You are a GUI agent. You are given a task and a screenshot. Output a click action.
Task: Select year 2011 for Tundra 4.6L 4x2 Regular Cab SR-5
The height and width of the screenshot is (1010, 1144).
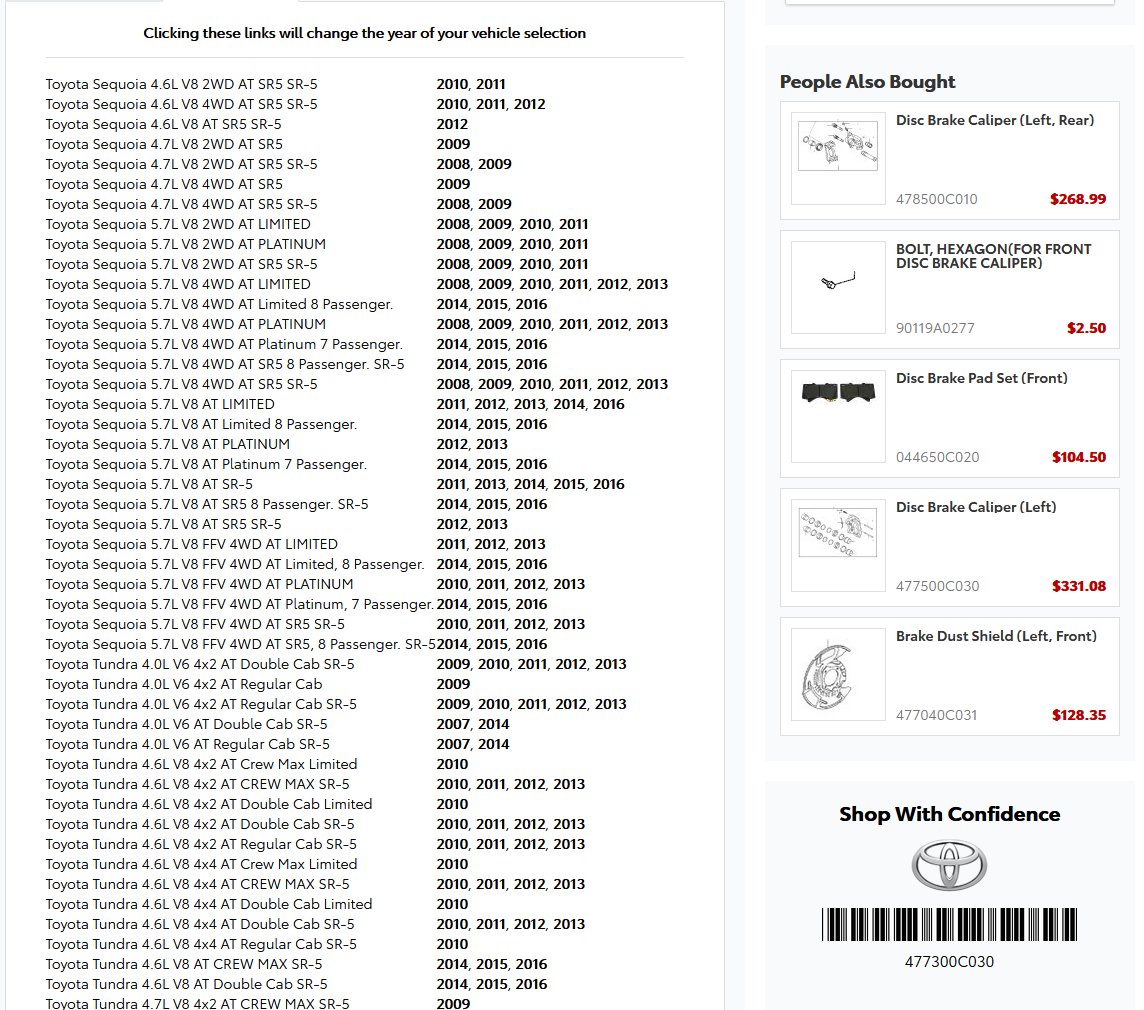point(490,844)
